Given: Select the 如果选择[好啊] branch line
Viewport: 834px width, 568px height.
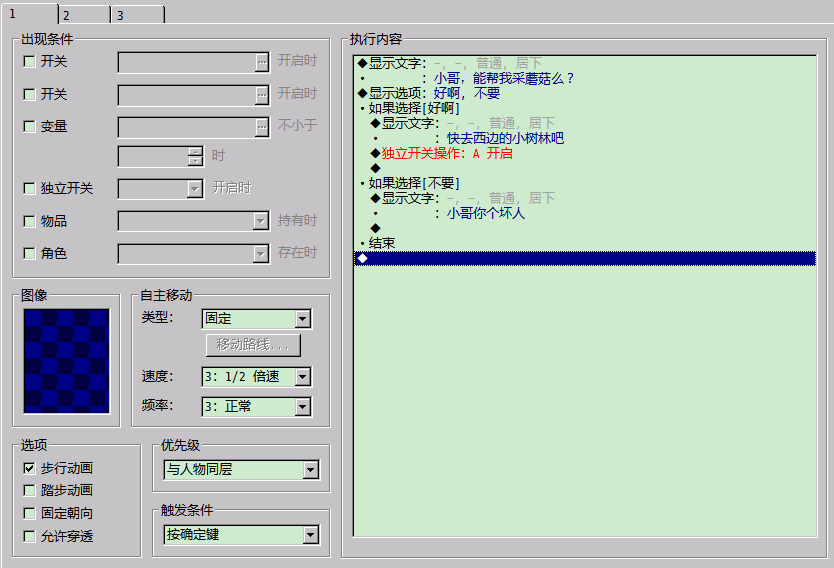Looking at the screenshot, I should [585, 108].
